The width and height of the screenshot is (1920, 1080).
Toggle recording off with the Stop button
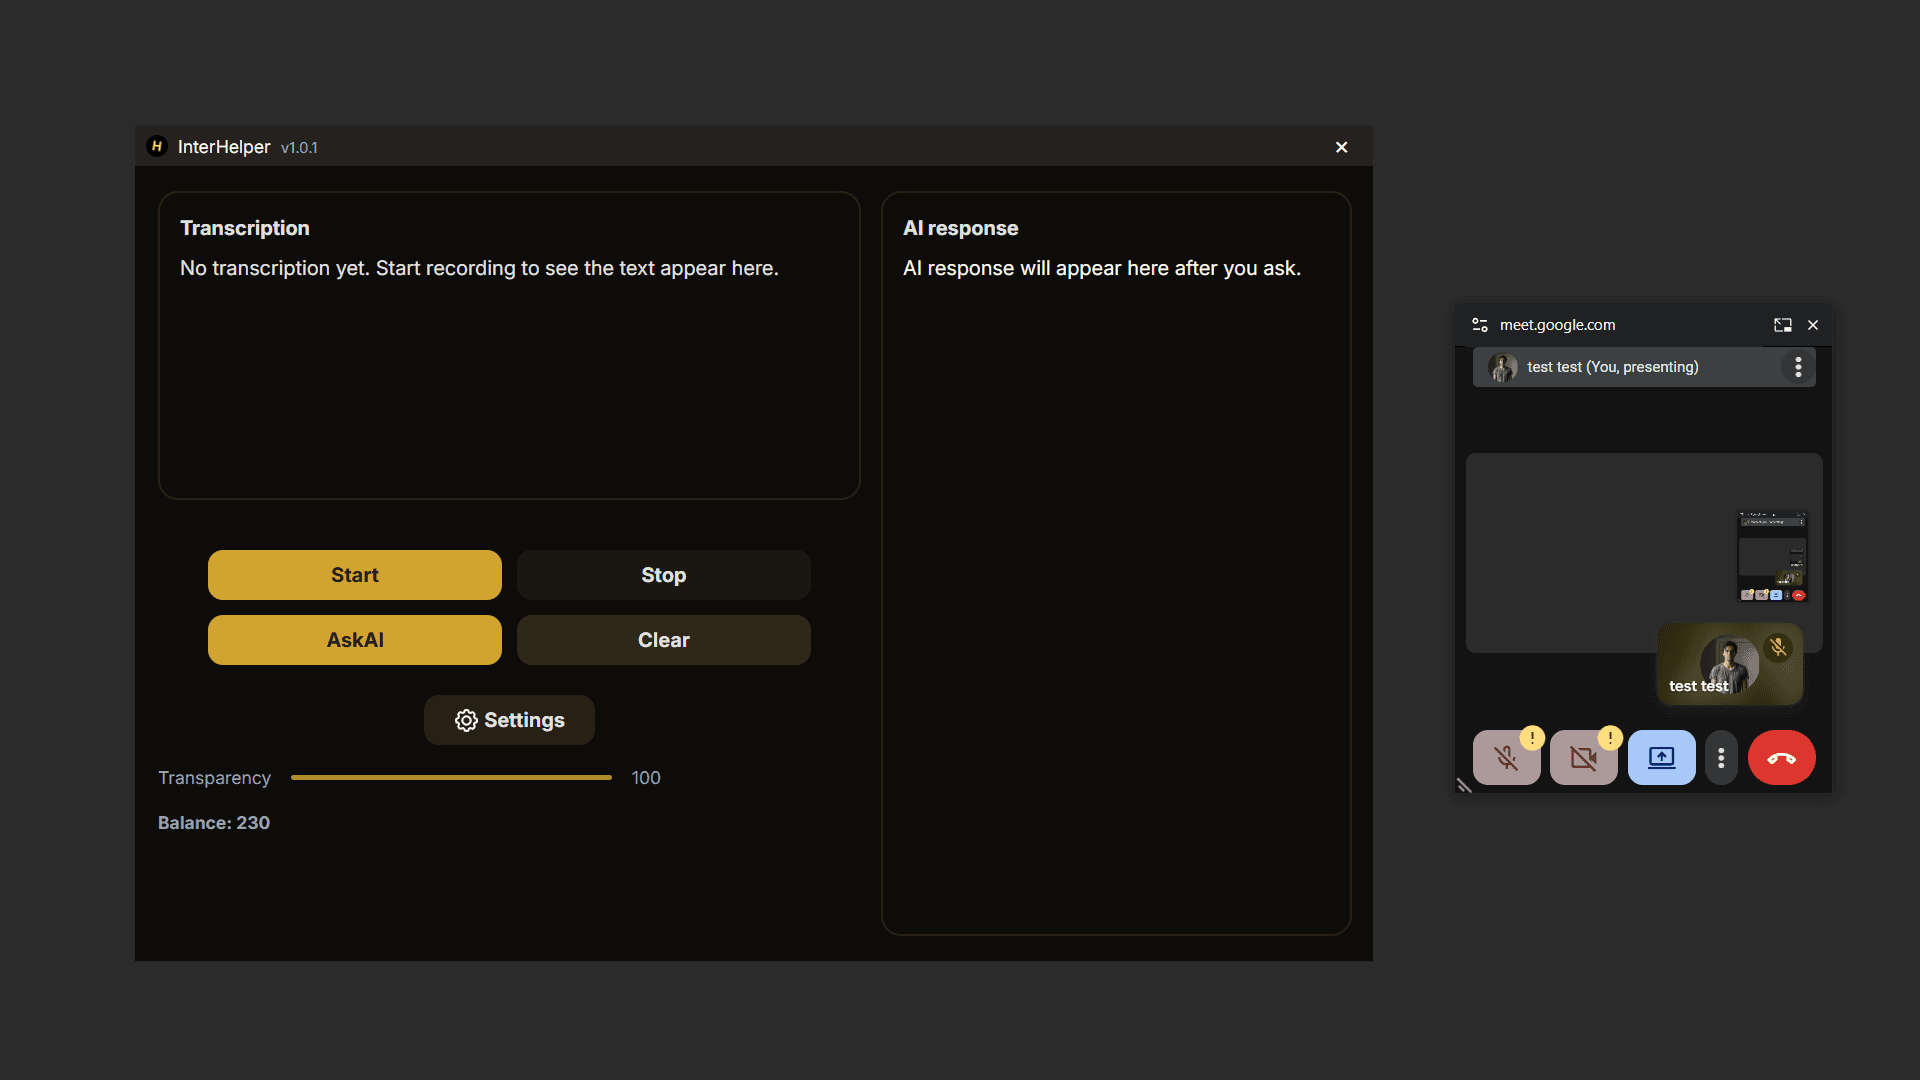coord(663,574)
